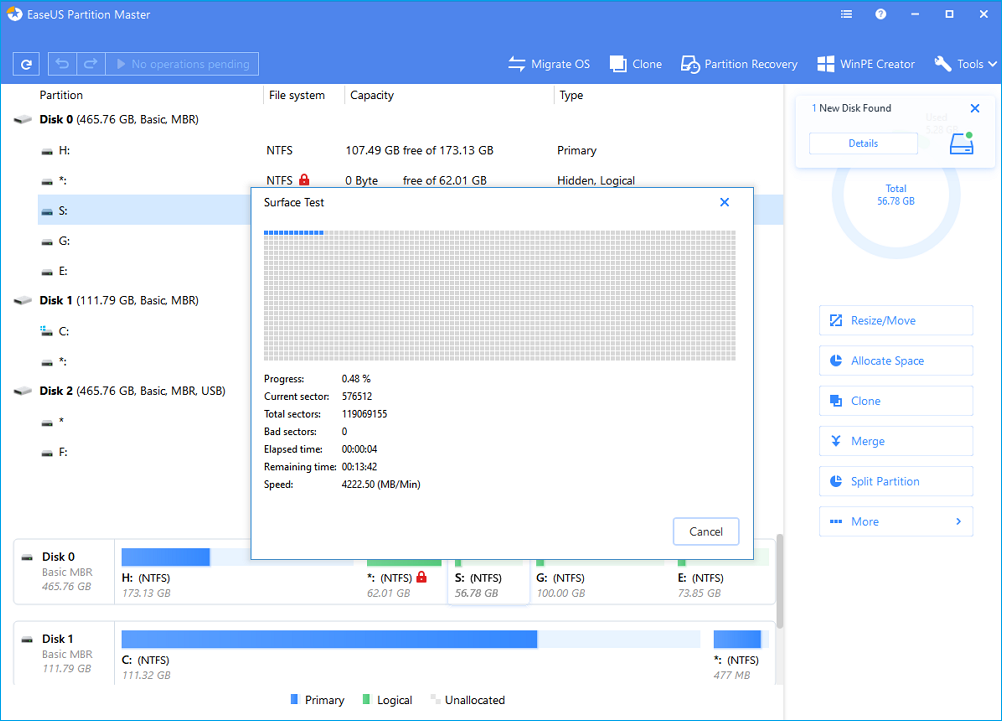The width and height of the screenshot is (1002, 721).
Task: Click the refresh disk icon
Action: click(x=26, y=64)
